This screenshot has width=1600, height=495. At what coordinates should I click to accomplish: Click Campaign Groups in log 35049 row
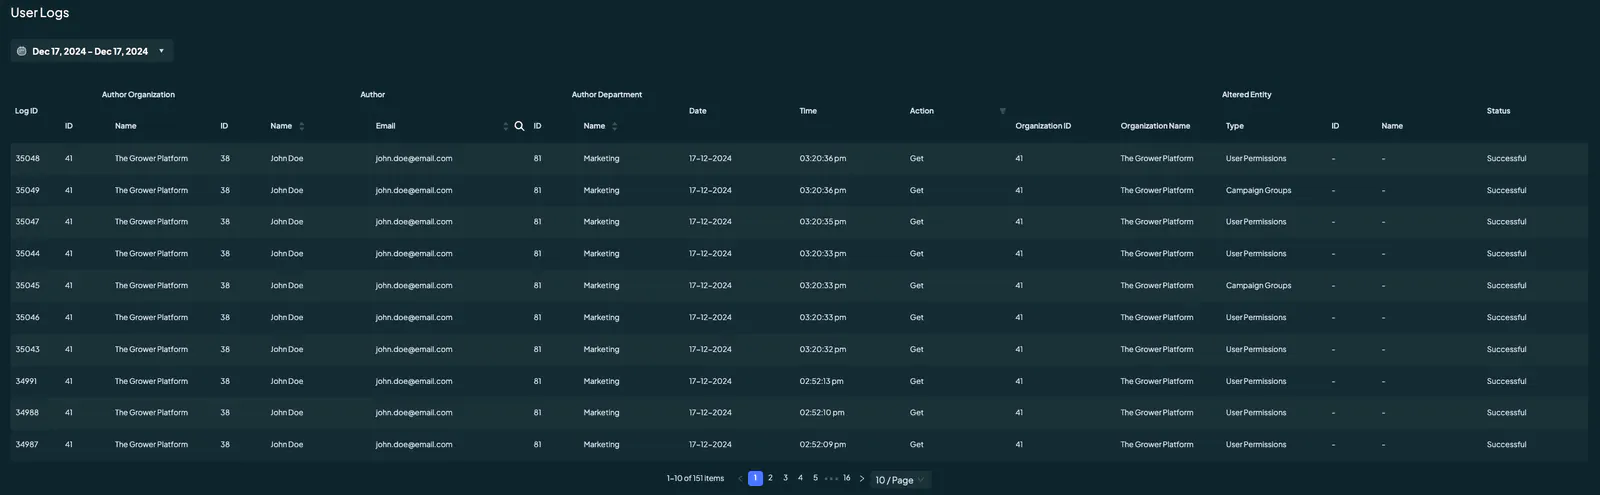point(1258,190)
